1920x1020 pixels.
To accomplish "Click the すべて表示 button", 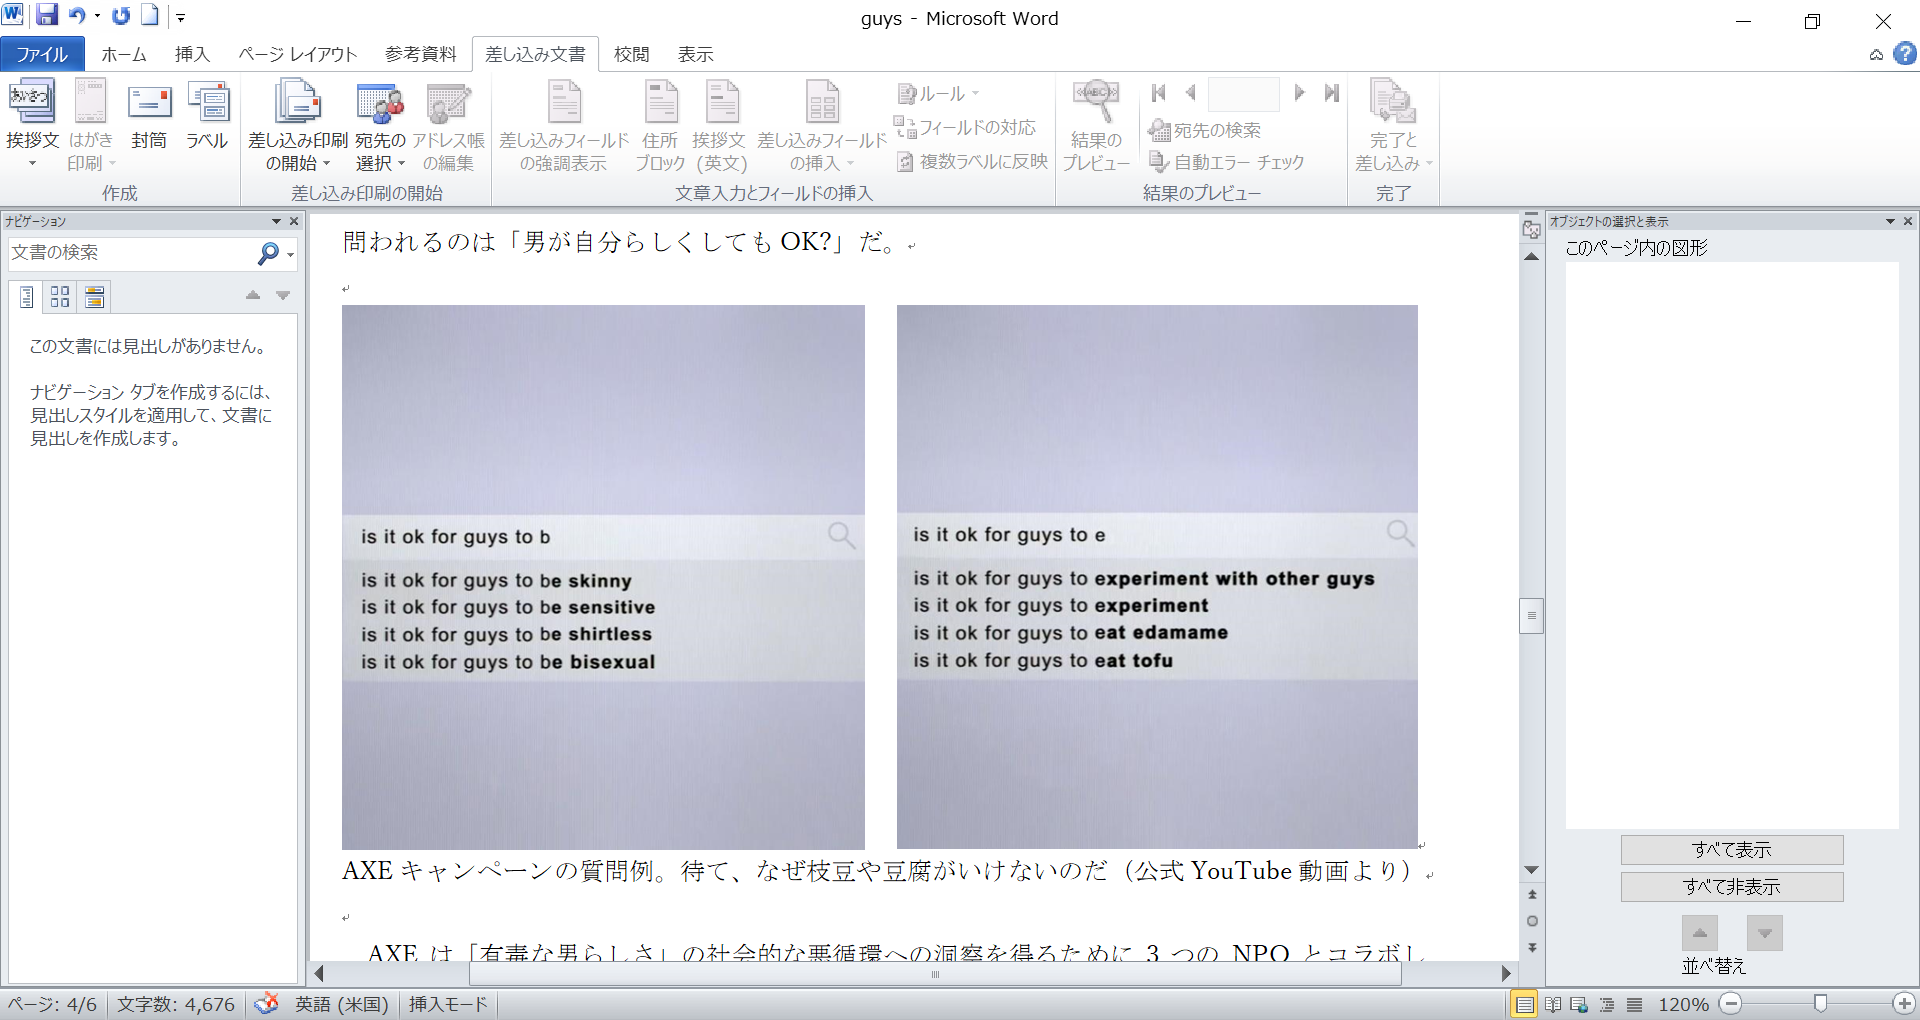I will coord(1731,850).
